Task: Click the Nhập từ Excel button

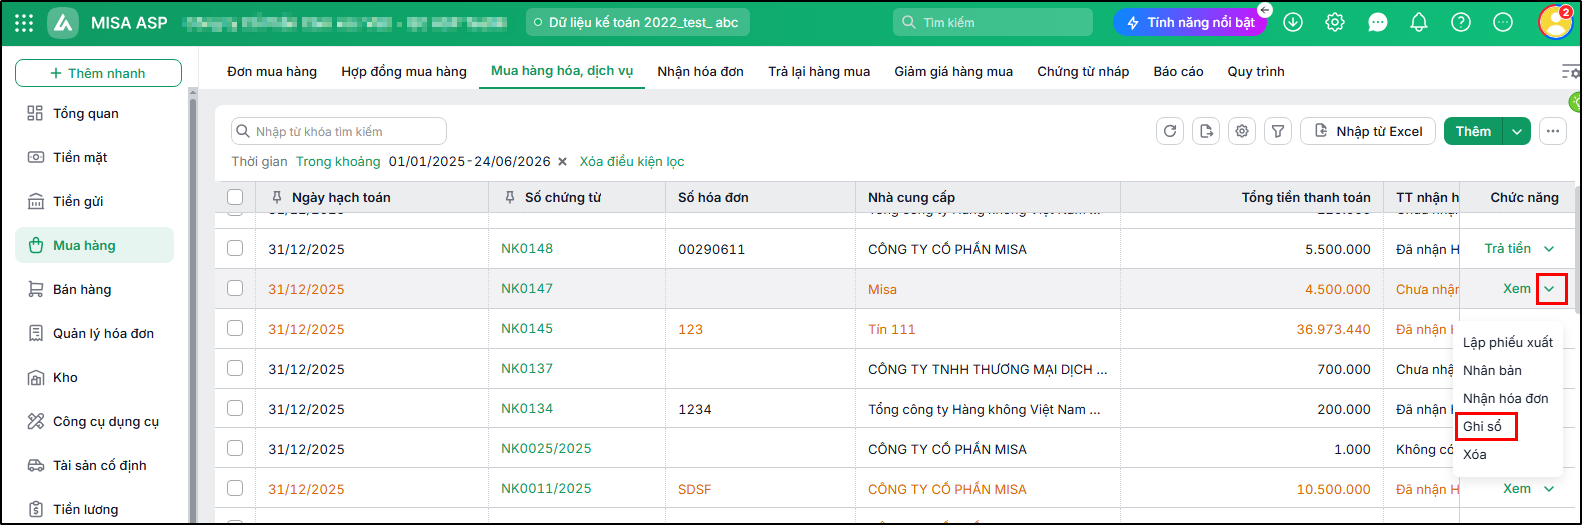Action: point(1368,131)
